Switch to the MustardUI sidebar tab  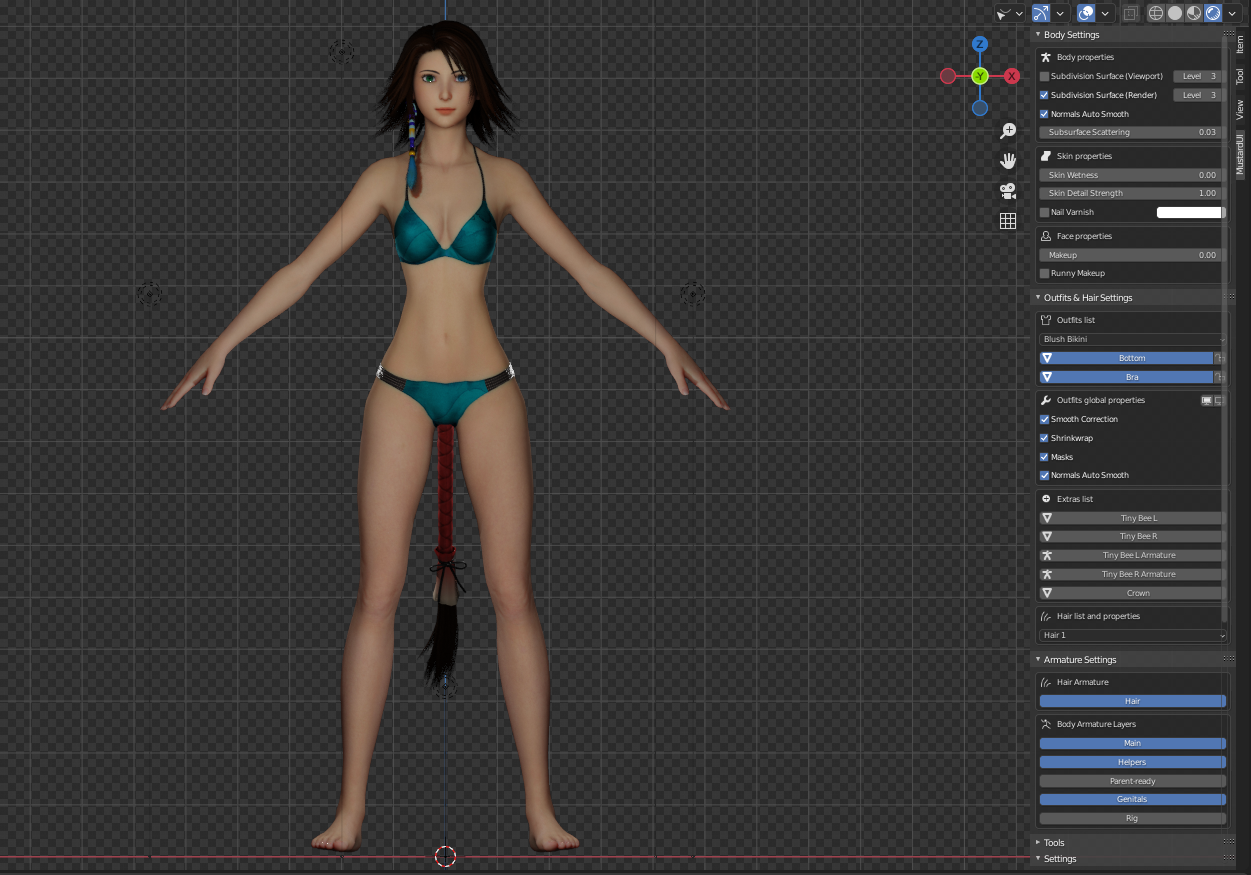click(x=1240, y=154)
